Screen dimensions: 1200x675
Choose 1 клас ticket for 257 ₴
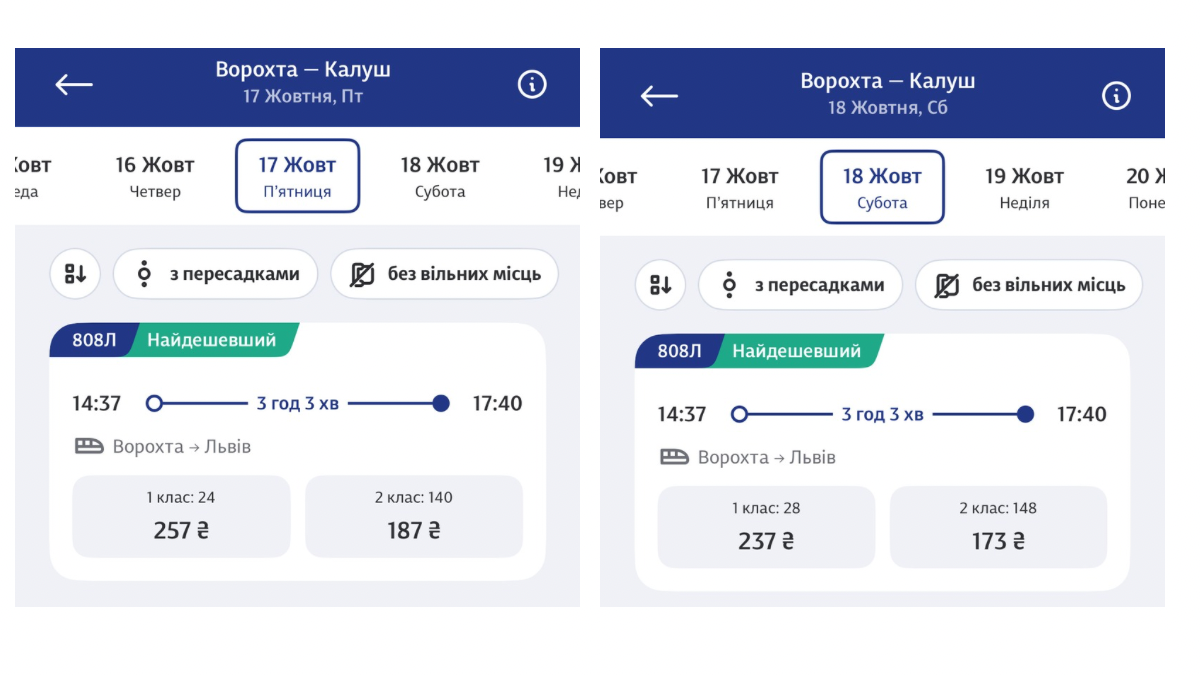pyautogui.click(x=181, y=516)
